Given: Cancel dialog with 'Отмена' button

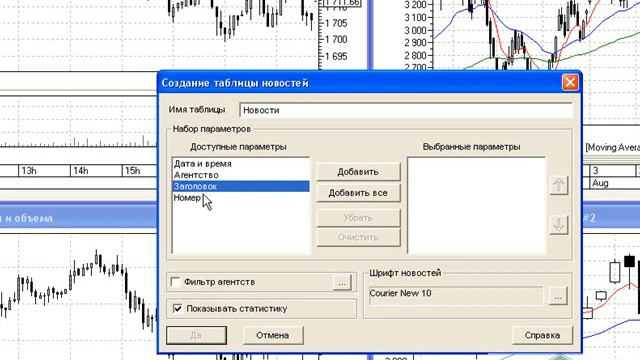Looking at the screenshot, I should coord(273,335).
